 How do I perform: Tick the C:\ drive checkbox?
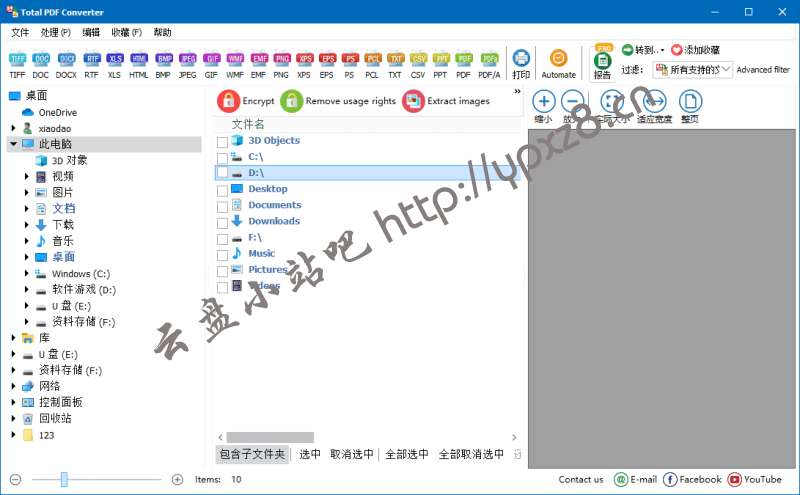tap(222, 158)
